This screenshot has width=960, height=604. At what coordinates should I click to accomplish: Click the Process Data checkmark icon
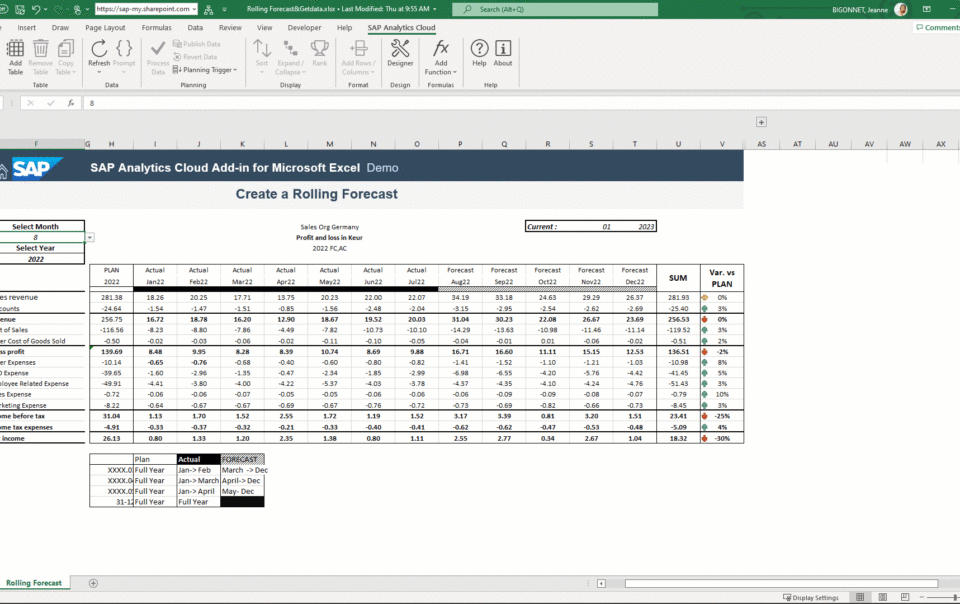click(x=158, y=48)
